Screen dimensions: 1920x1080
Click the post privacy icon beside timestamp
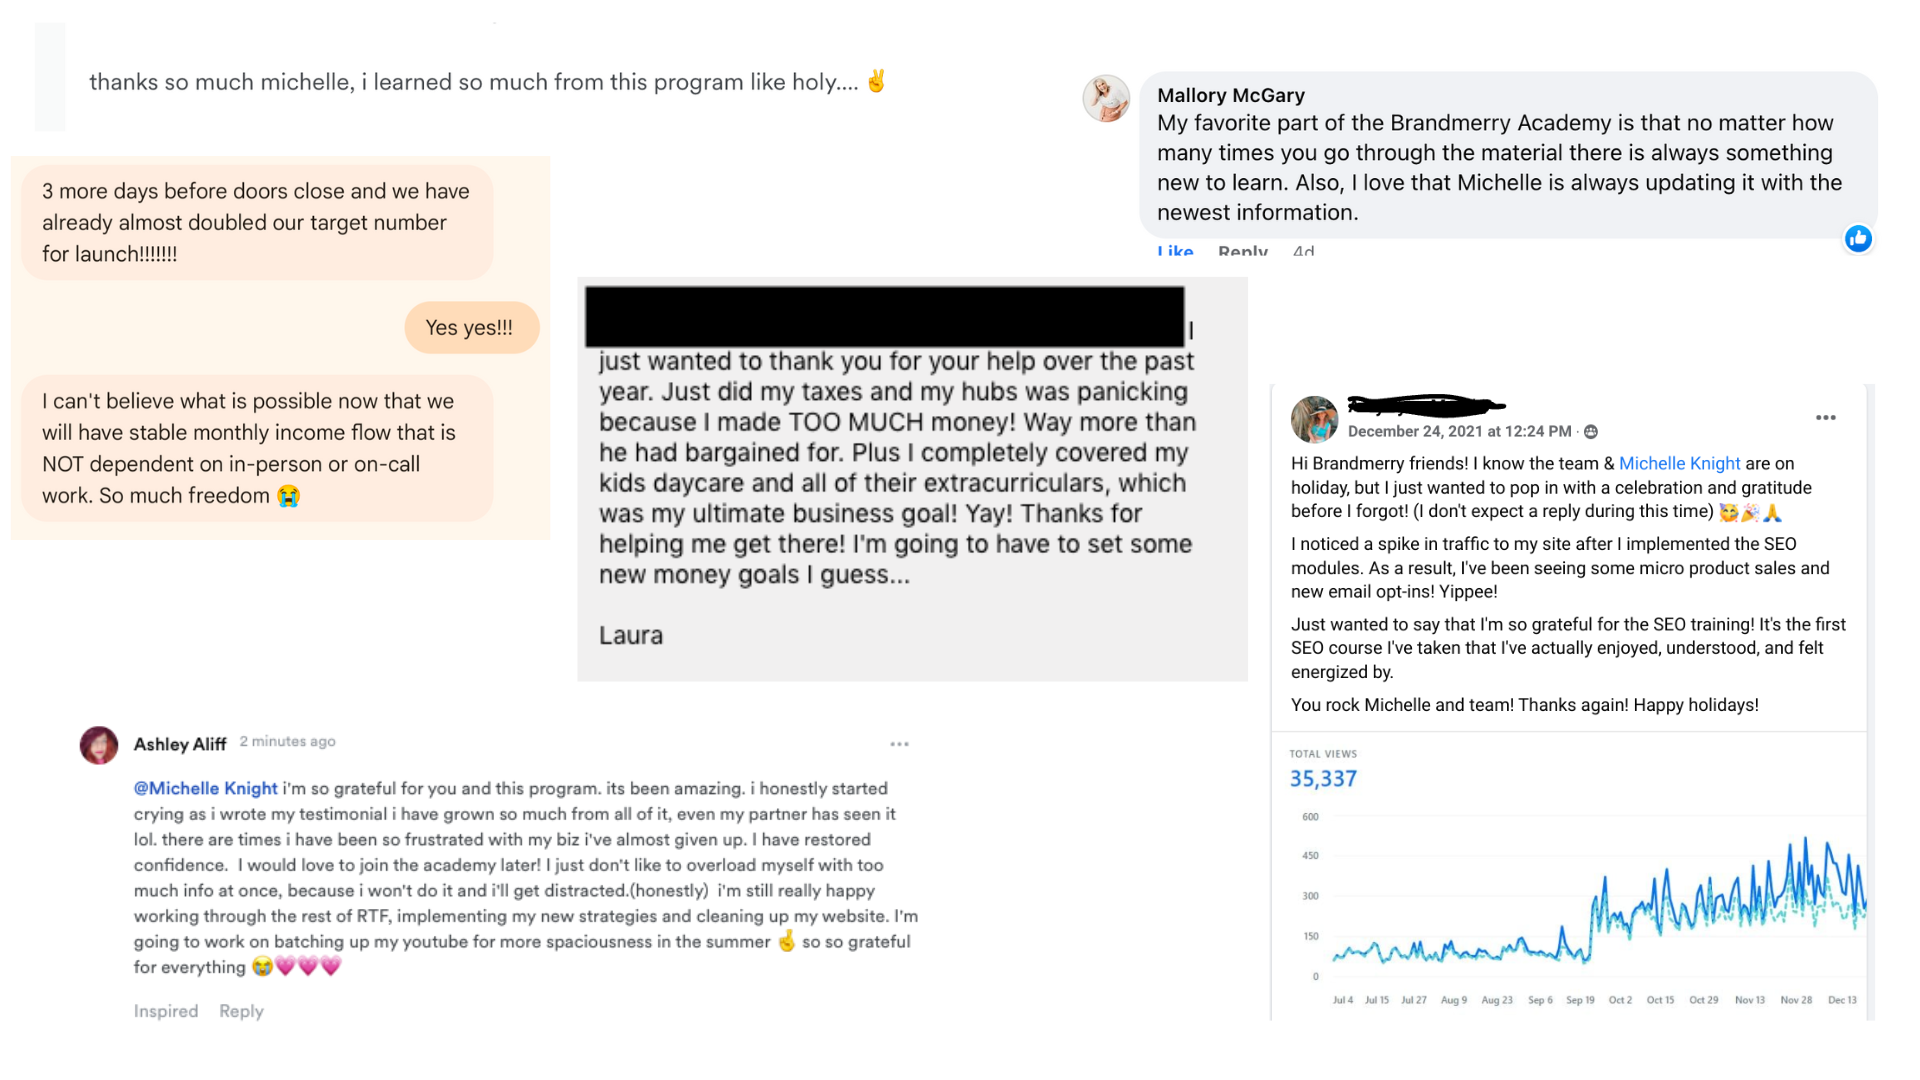(x=1591, y=432)
